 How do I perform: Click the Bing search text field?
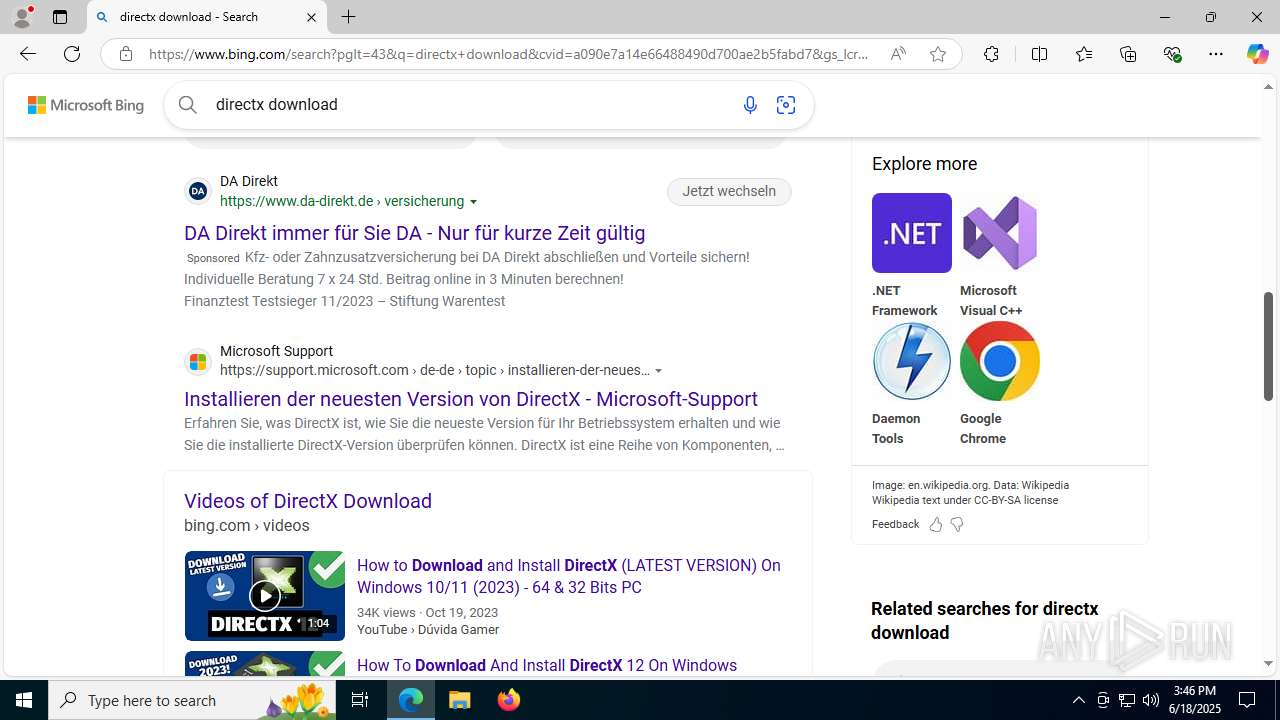(x=470, y=104)
